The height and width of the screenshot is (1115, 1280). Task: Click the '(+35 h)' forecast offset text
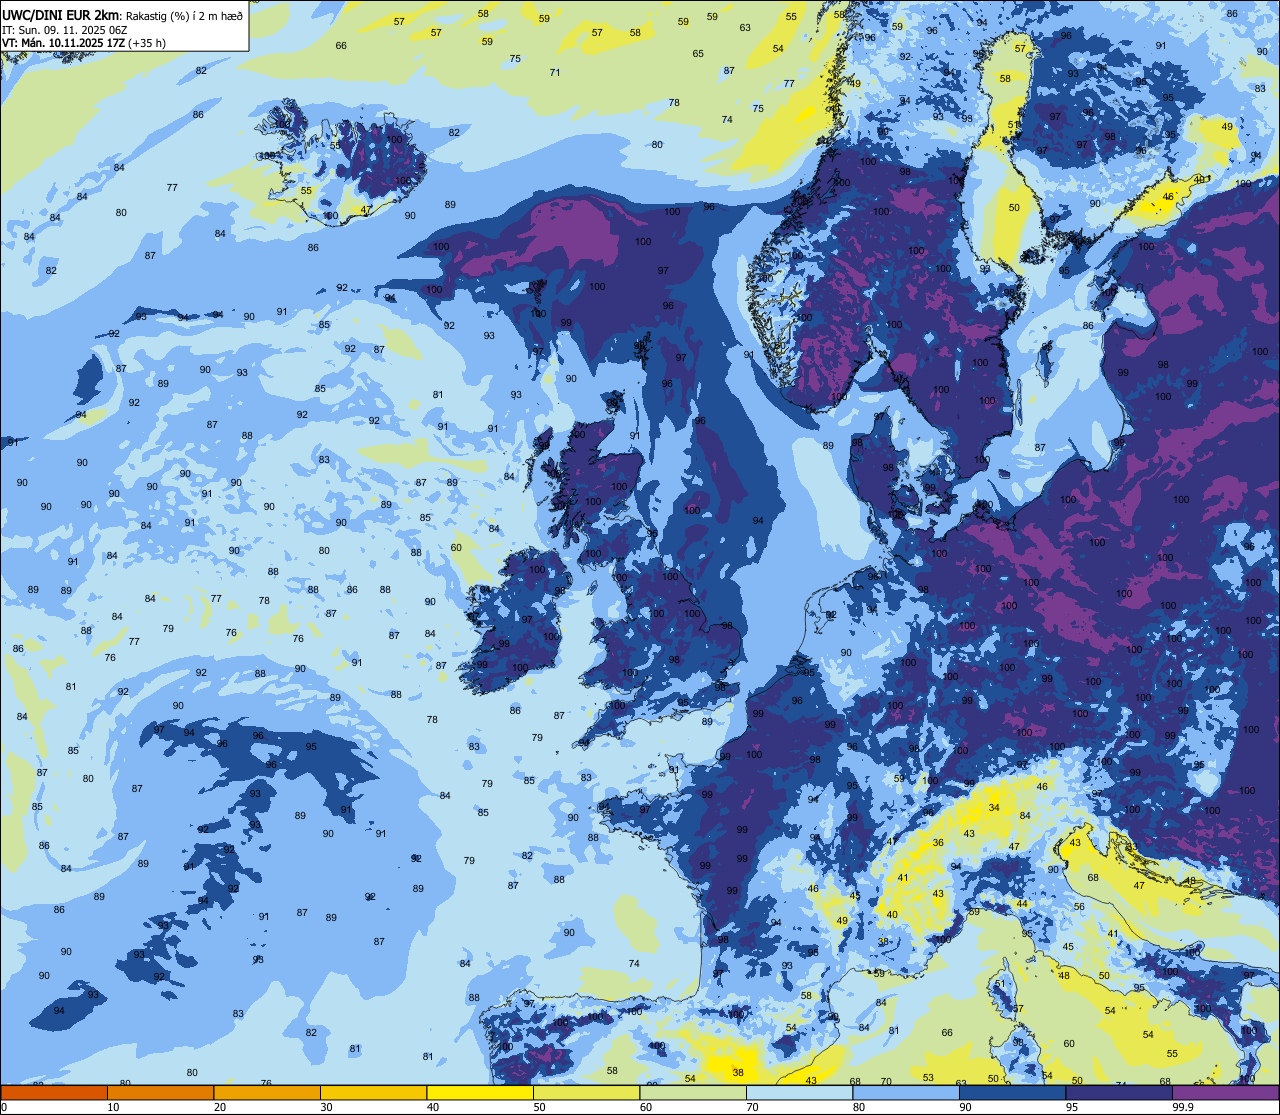pyautogui.click(x=148, y=43)
